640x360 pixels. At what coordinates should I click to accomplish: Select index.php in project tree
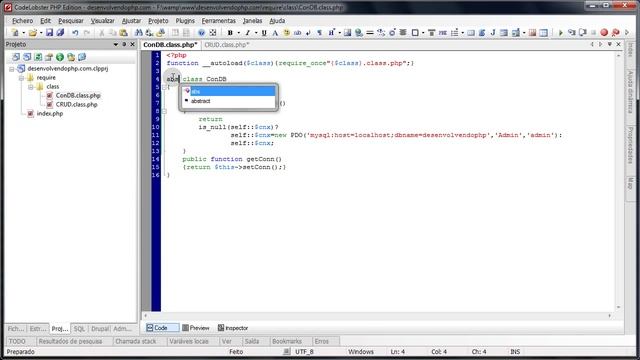50,113
